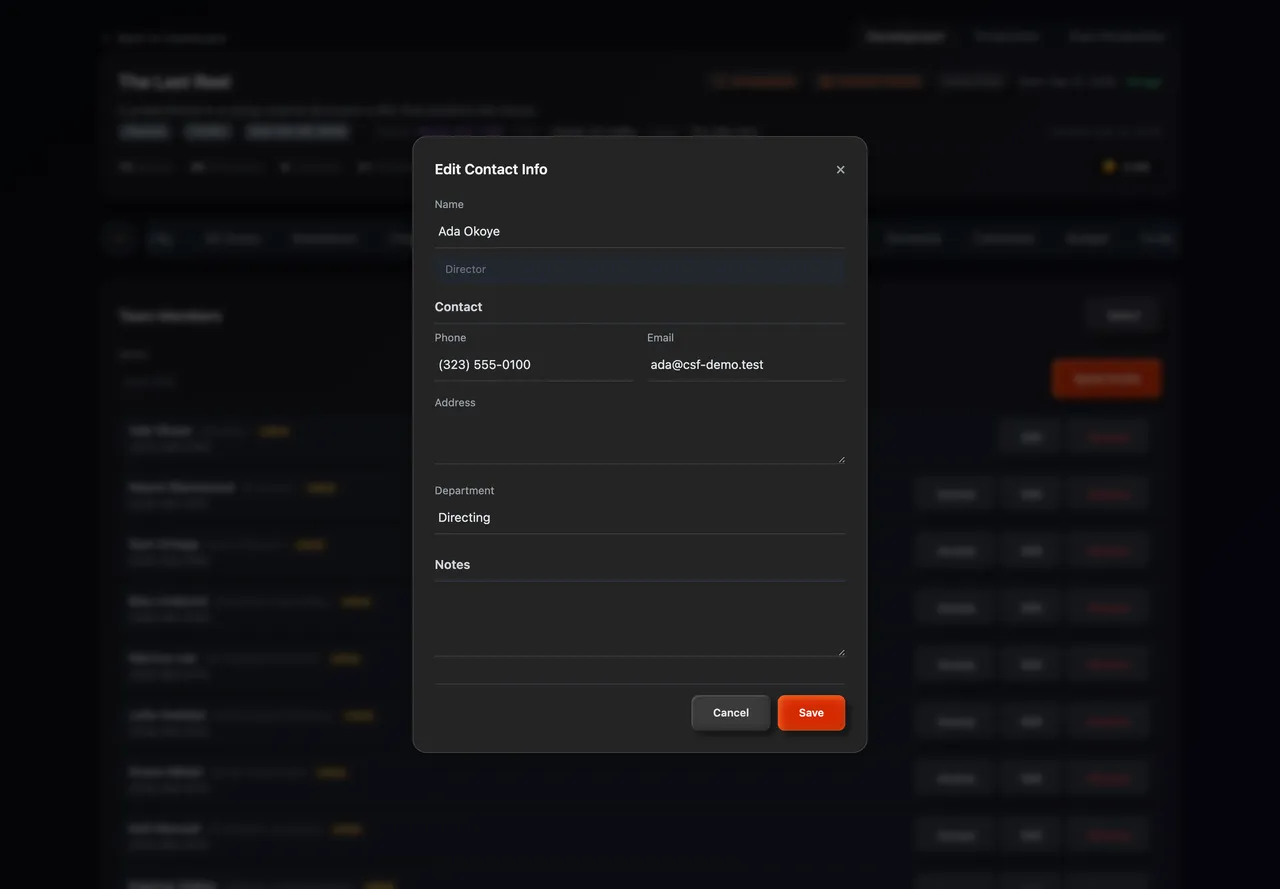Image resolution: width=1280 pixels, height=889 pixels.
Task: Grab the Address textarea resize handle
Action: coord(841,460)
